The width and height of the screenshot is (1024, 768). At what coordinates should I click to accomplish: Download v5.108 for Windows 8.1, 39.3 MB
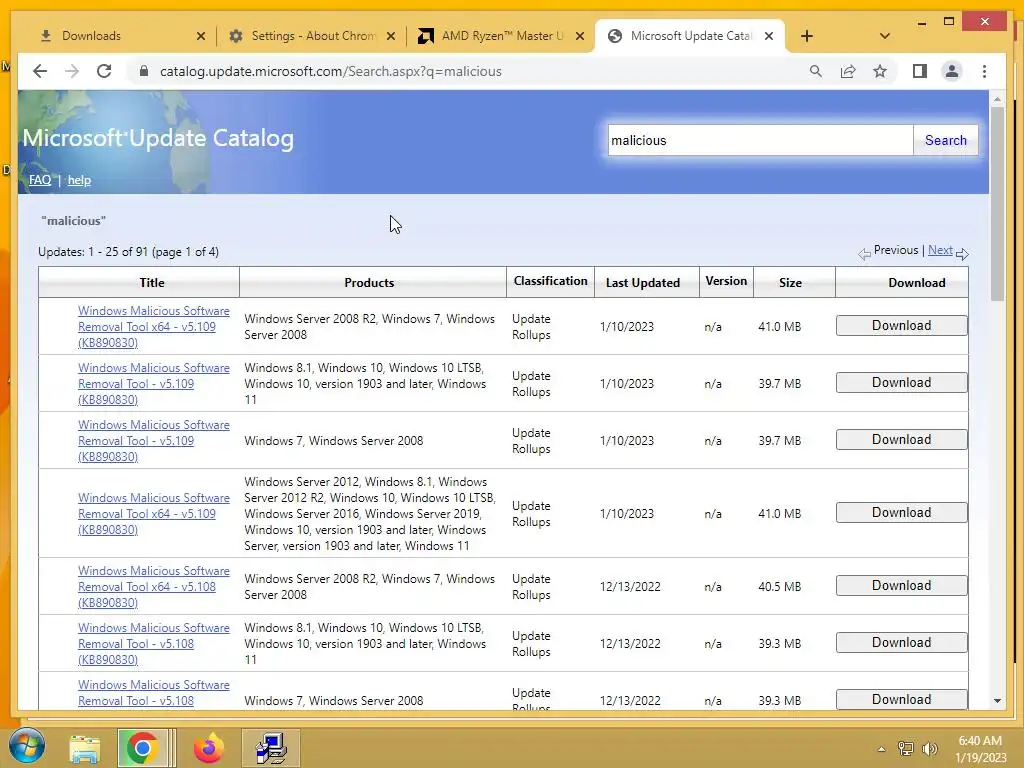point(901,642)
